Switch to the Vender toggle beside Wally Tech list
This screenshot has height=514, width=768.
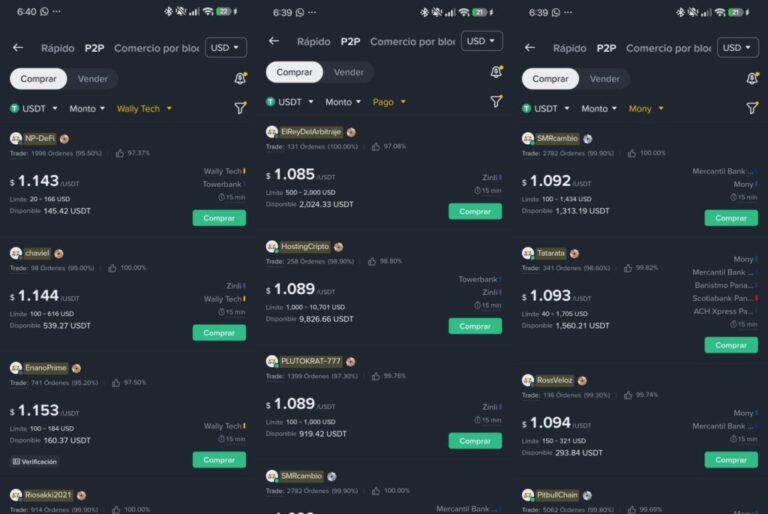tap(93, 79)
